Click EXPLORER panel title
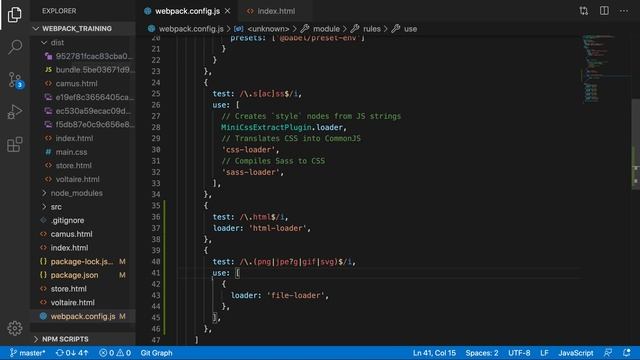 [x=59, y=11]
